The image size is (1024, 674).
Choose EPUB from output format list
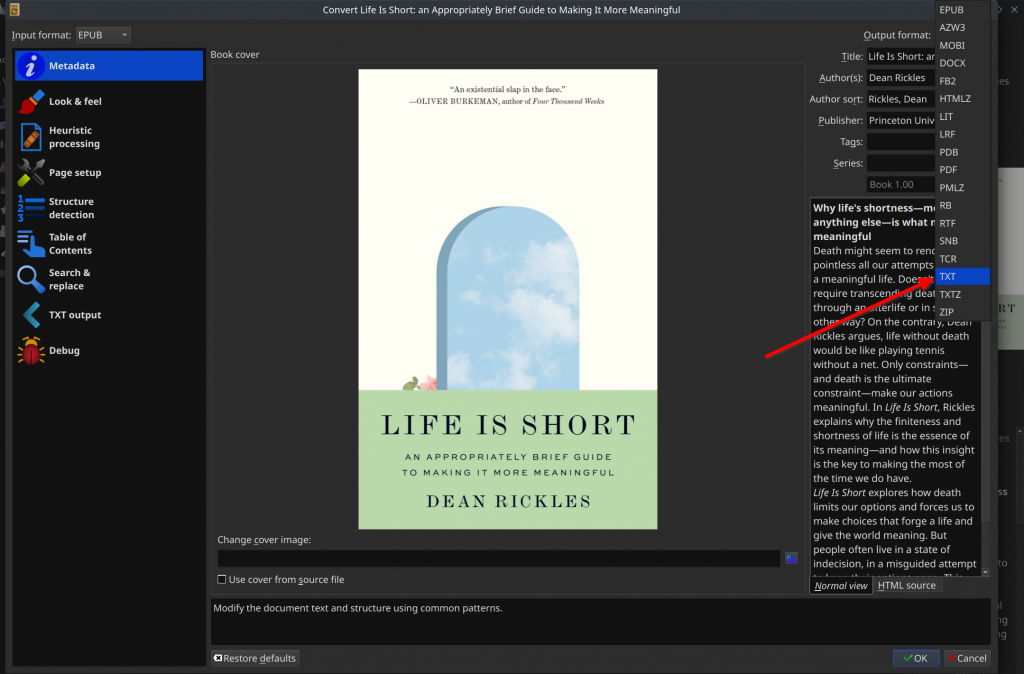962,10
